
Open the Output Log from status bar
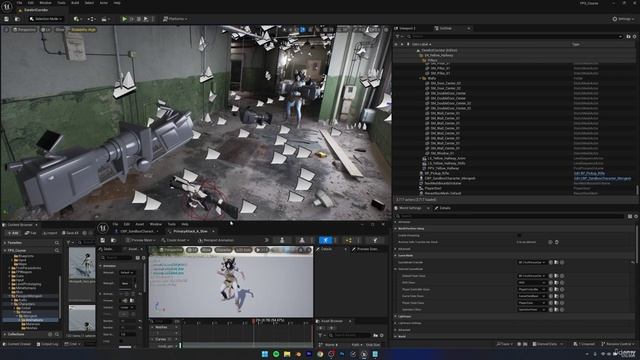pos(47,344)
